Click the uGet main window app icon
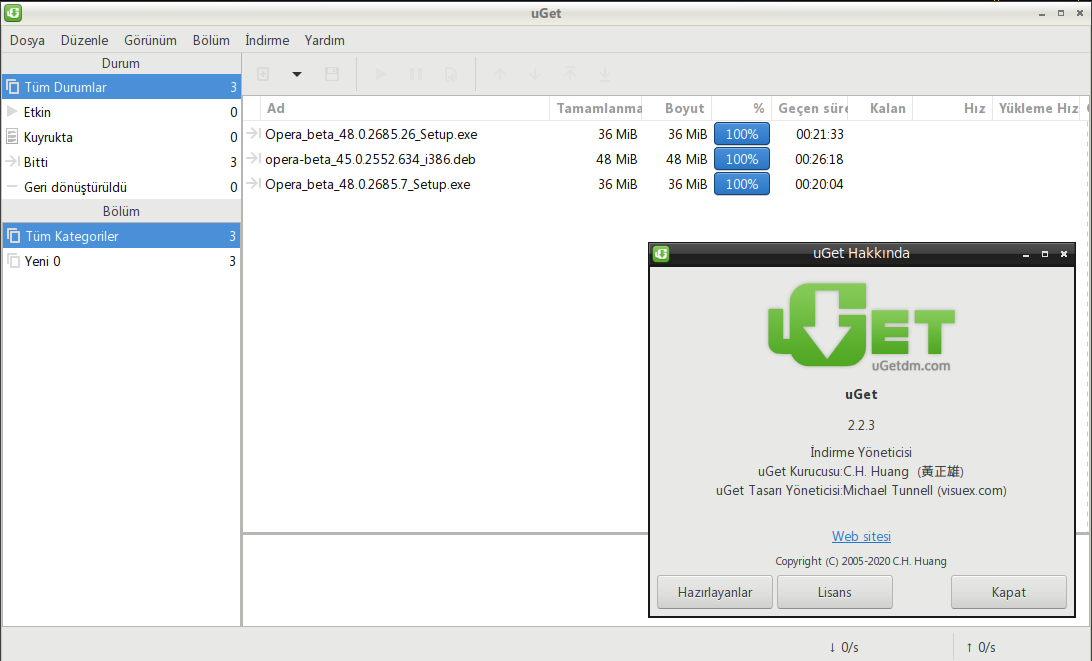 (x=13, y=13)
